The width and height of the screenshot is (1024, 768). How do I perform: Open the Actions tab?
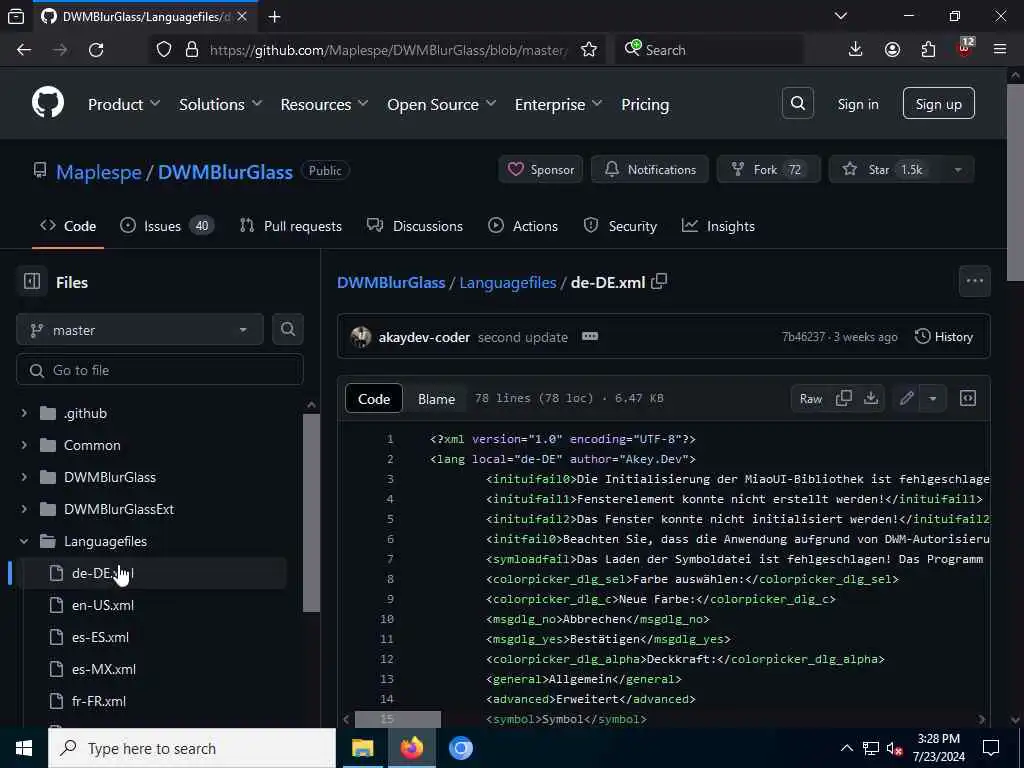coord(523,226)
